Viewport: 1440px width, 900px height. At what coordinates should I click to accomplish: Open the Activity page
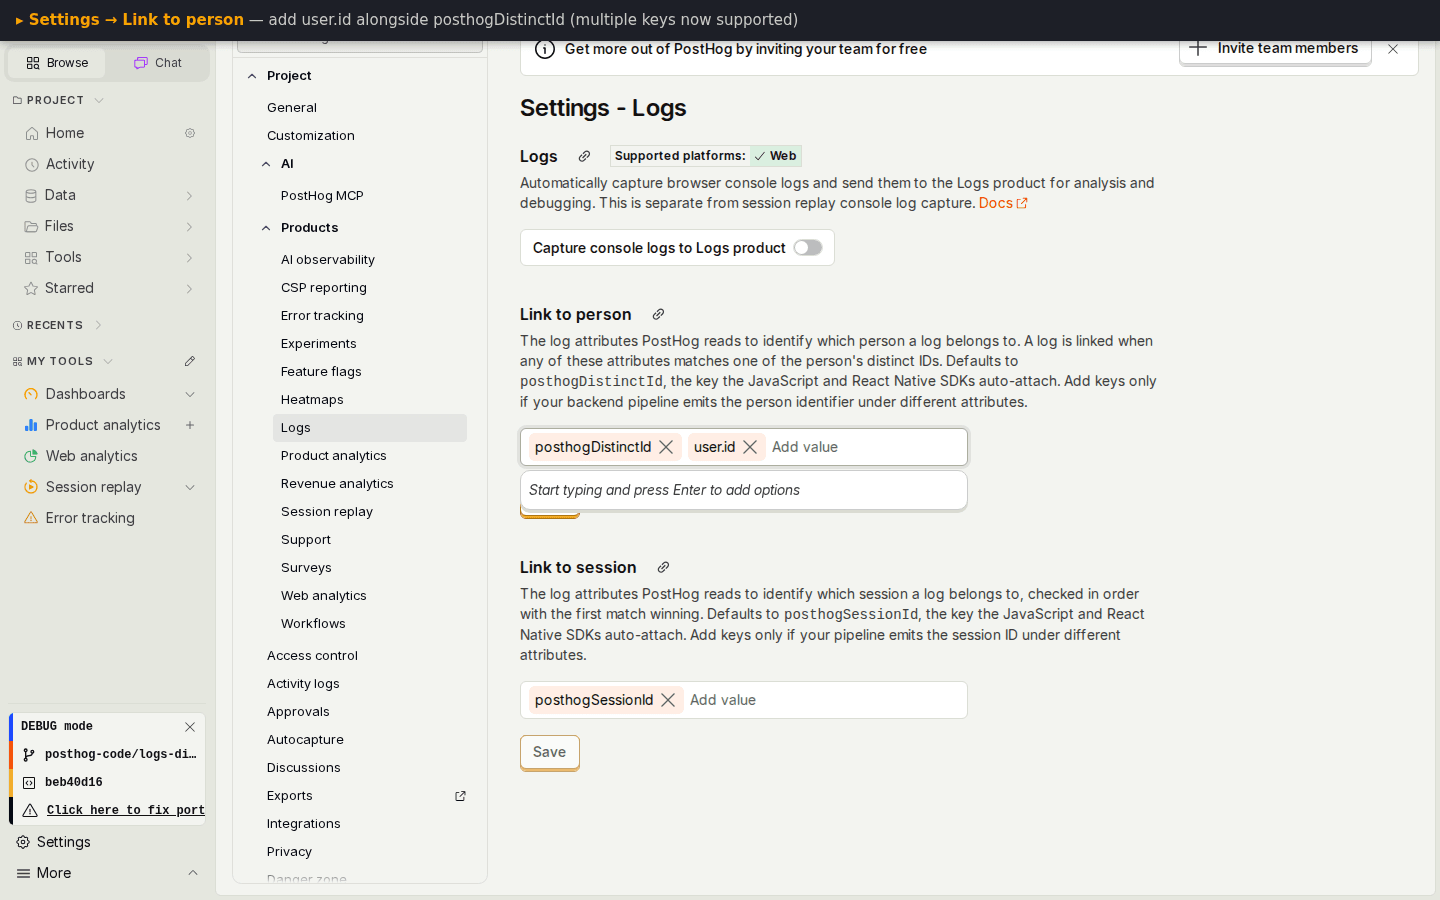click(70, 164)
